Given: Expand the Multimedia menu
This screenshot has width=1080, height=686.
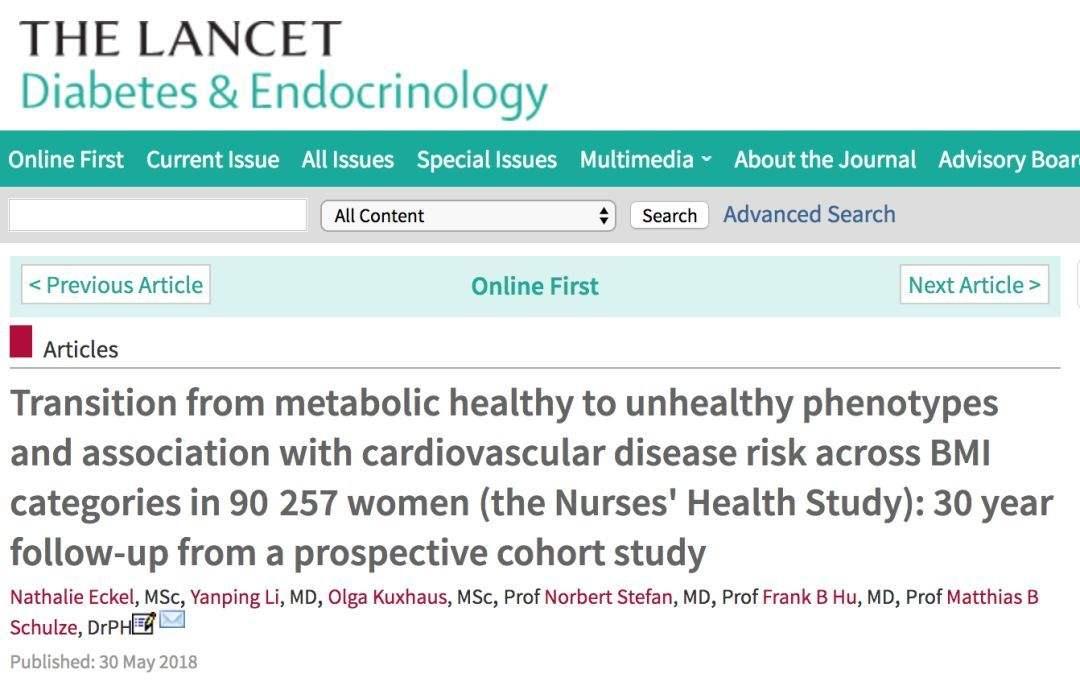Looking at the screenshot, I should pyautogui.click(x=645, y=160).
